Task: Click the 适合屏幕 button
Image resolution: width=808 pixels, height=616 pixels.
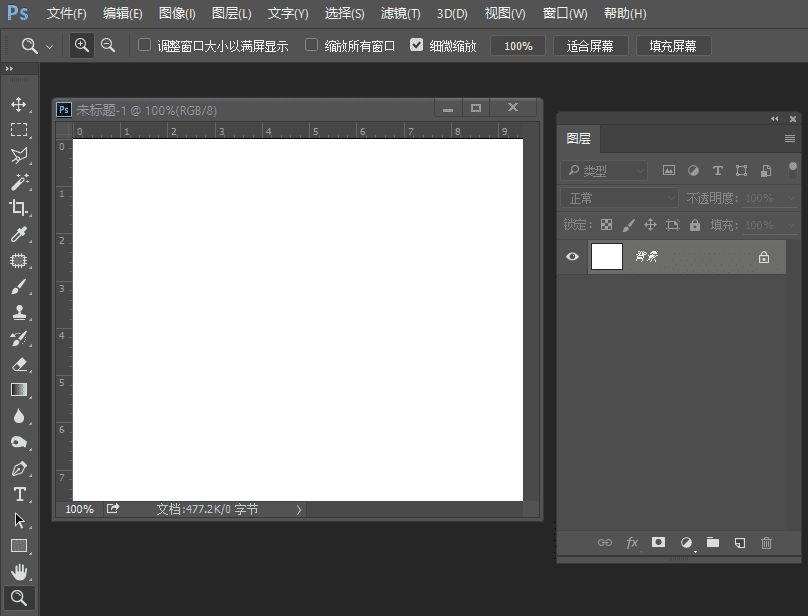Action: point(591,46)
